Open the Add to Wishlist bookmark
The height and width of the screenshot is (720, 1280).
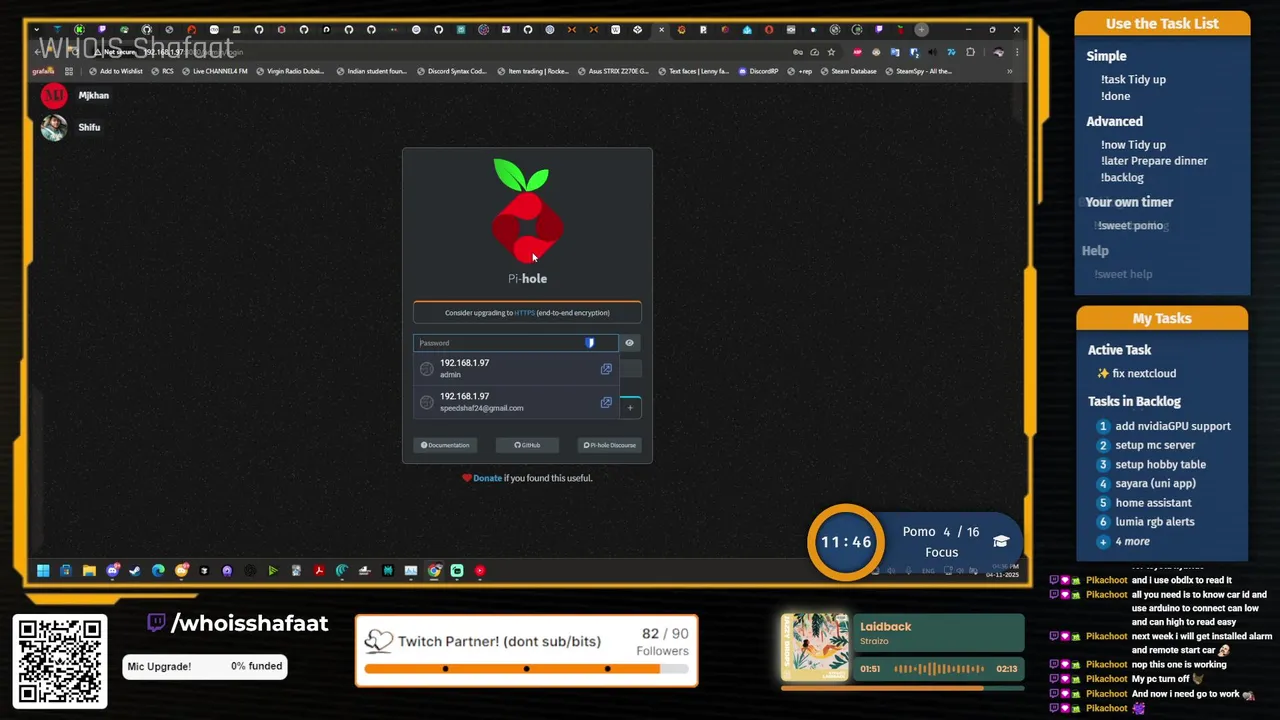[116, 71]
